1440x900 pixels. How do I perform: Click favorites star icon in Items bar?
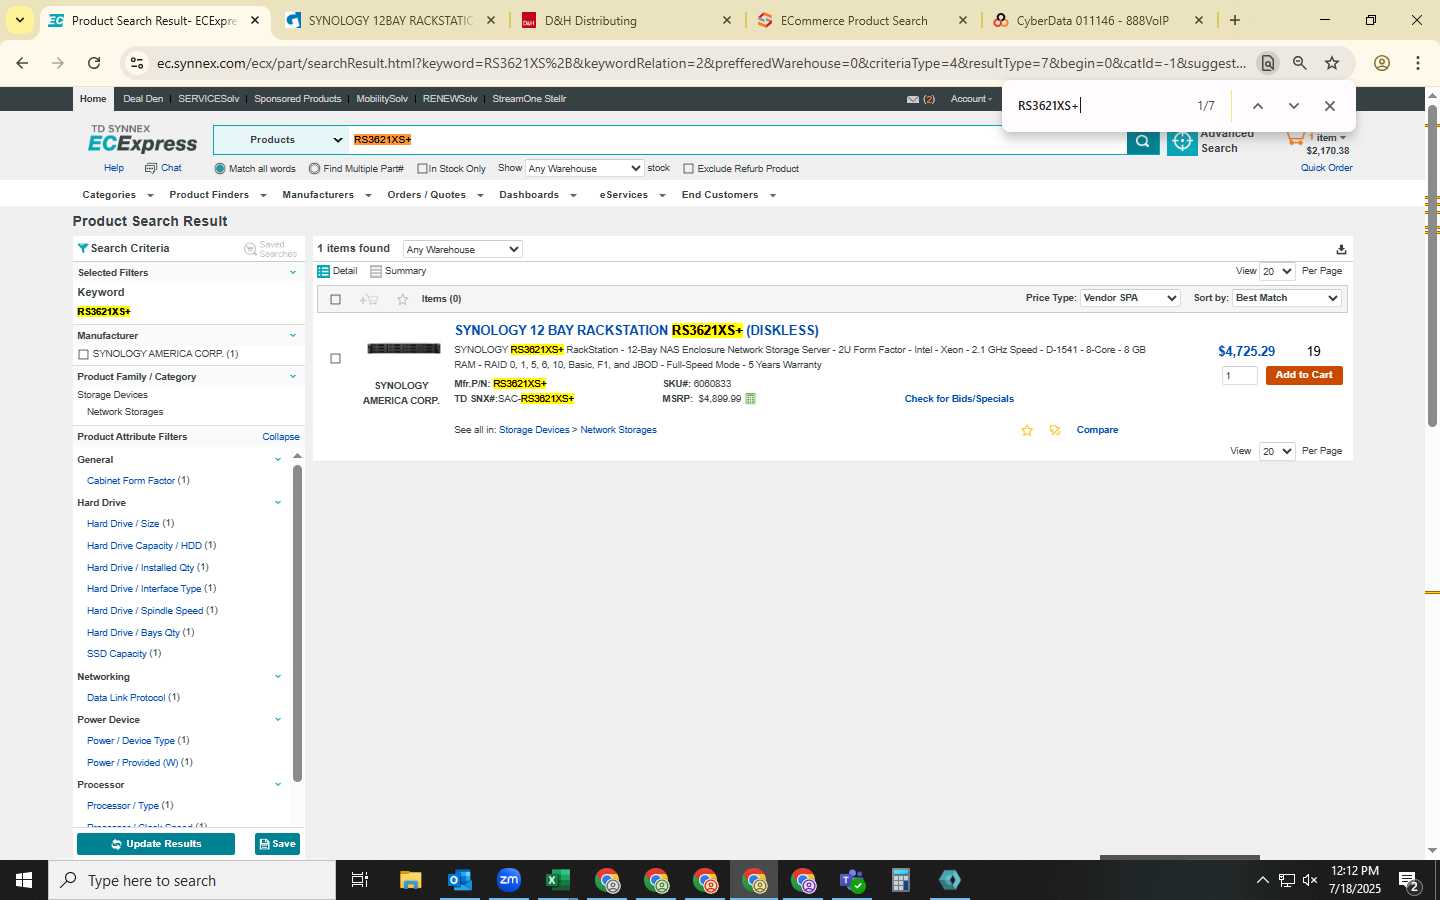point(402,299)
